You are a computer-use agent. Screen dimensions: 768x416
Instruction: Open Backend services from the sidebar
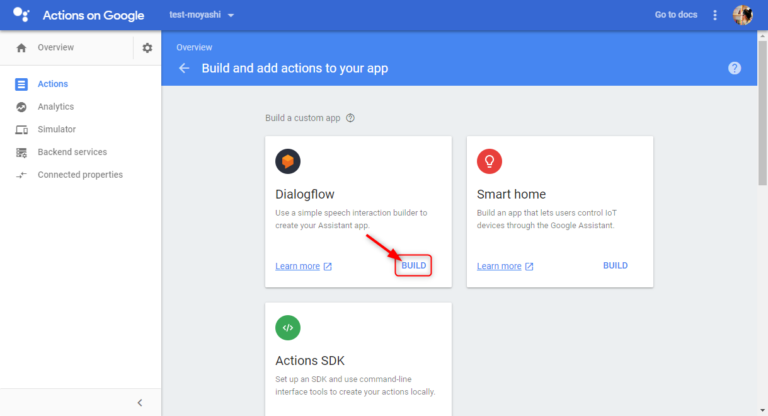coord(71,152)
